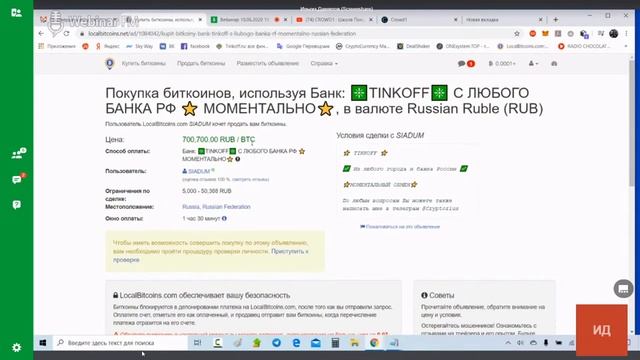Open Mail app from the taskbar
Image resolution: width=640 pixels, height=360 pixels.
pos(316,343)
